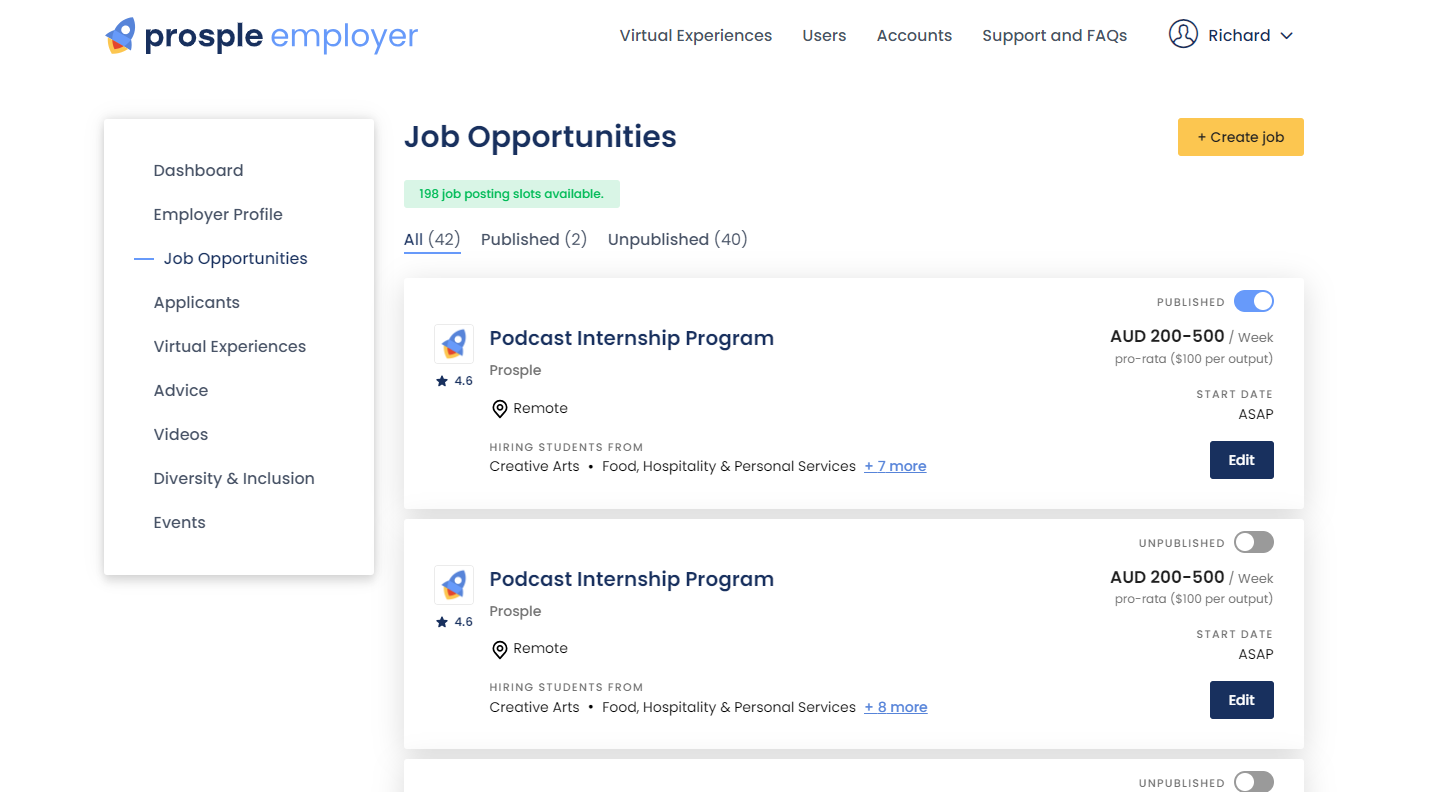
Task: Turn off the PUBLISHED toggle on first job
Action: [1254, 301]
